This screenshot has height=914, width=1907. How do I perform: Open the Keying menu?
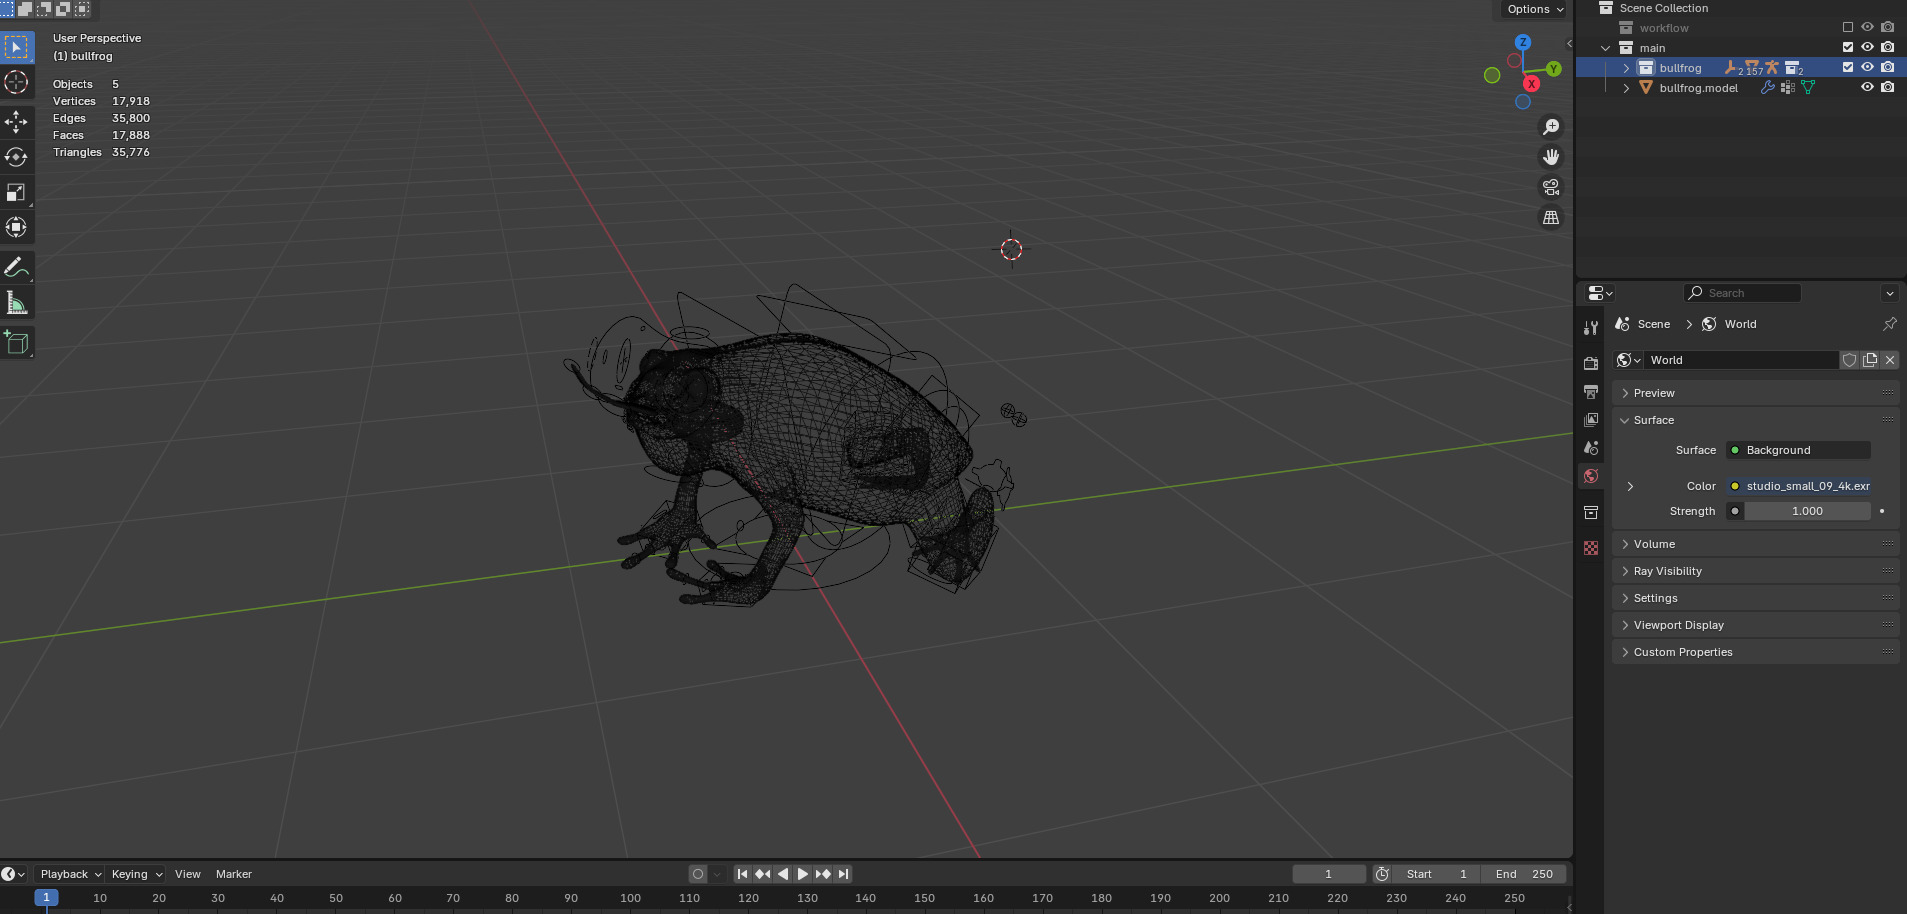coord(137,874)
